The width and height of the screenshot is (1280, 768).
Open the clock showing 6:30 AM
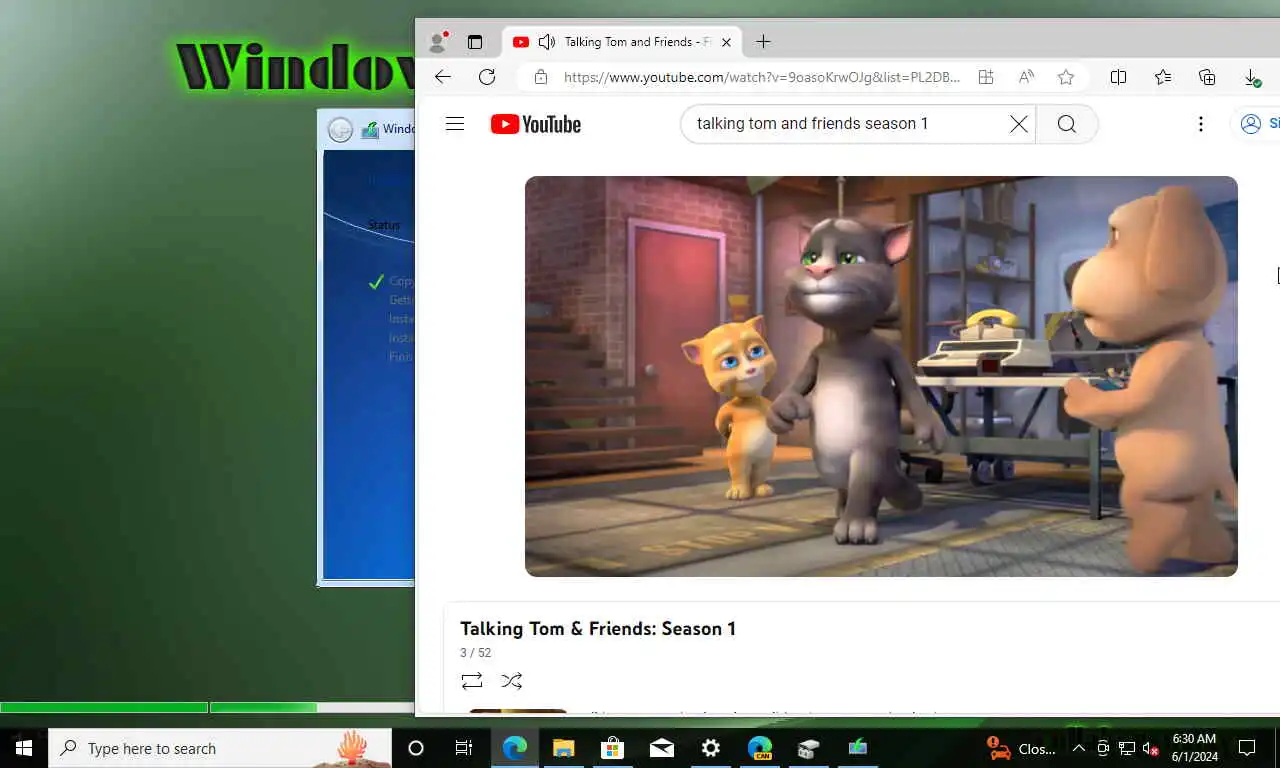coord(1194,748)
